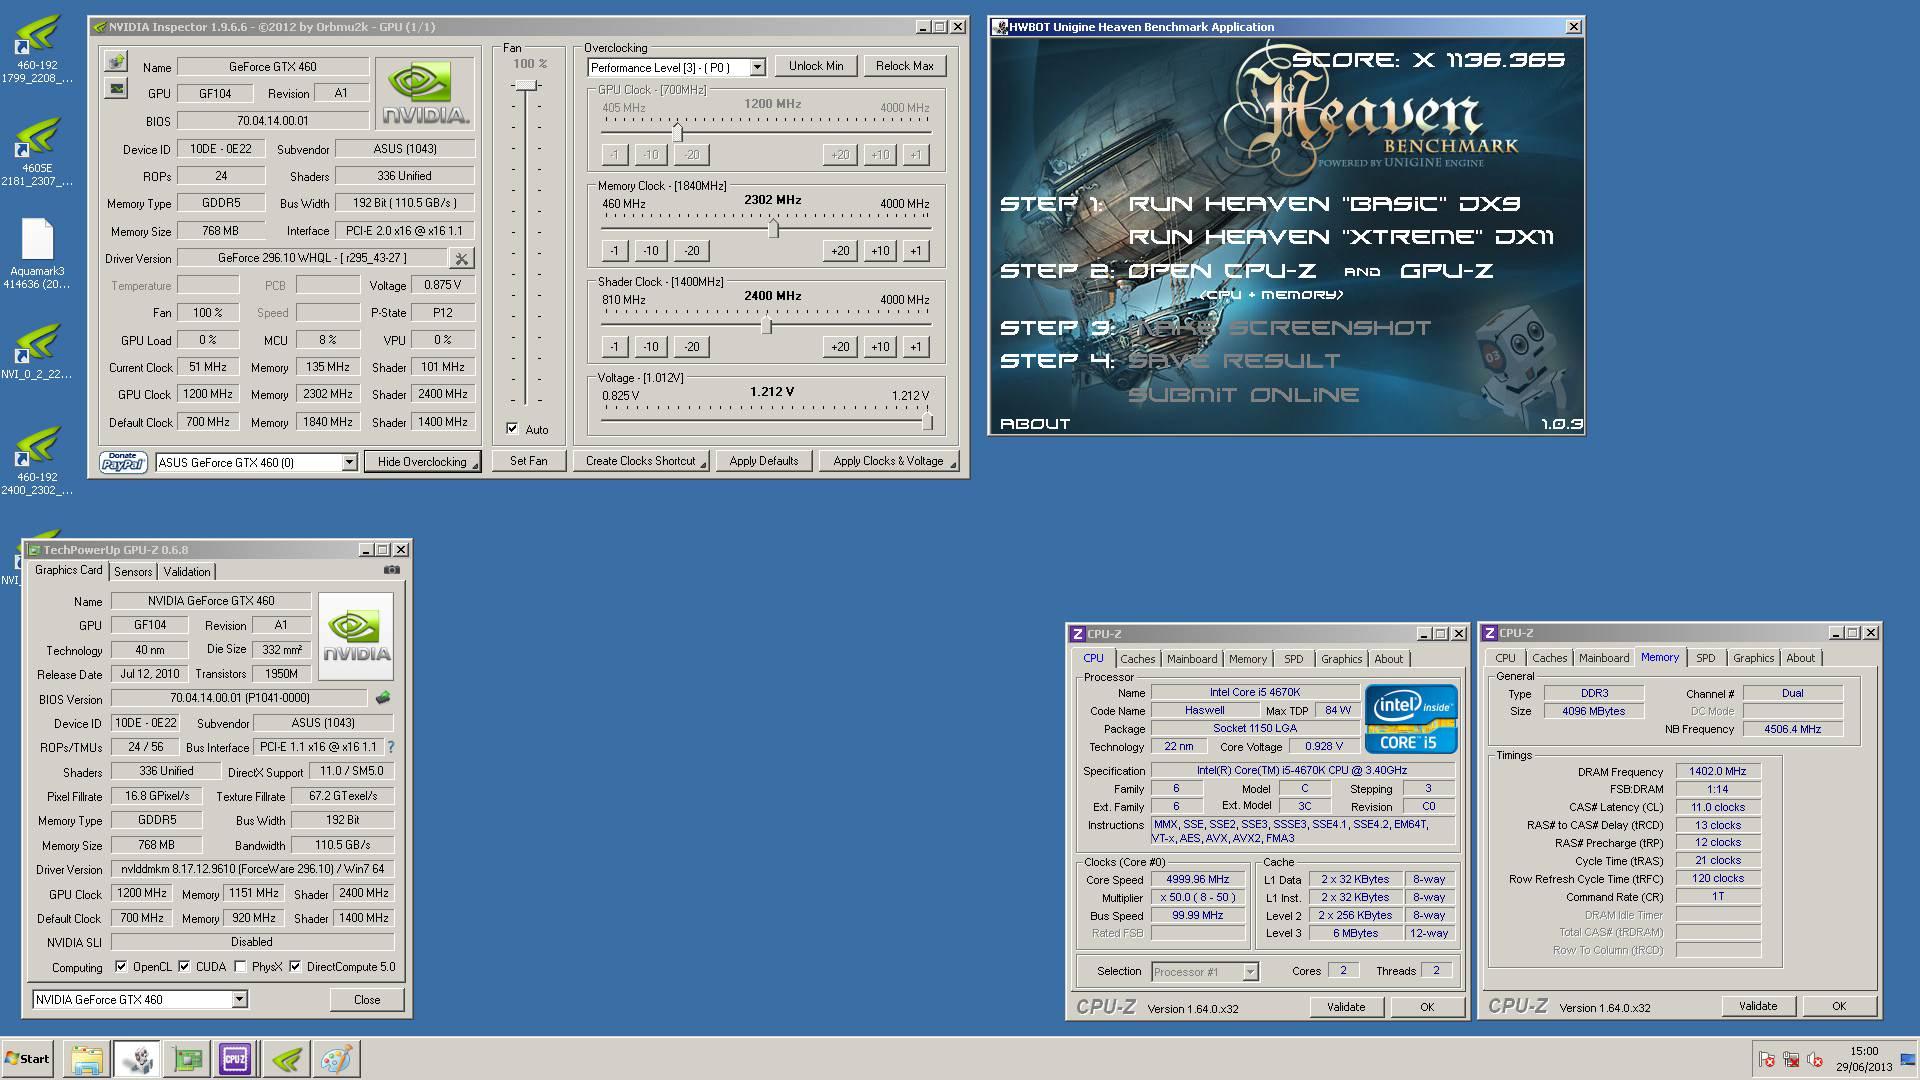Click BIOS save chip icon in GPU-Z
The height and width of the screenshot is (1080, 1920).
point(382,697)
